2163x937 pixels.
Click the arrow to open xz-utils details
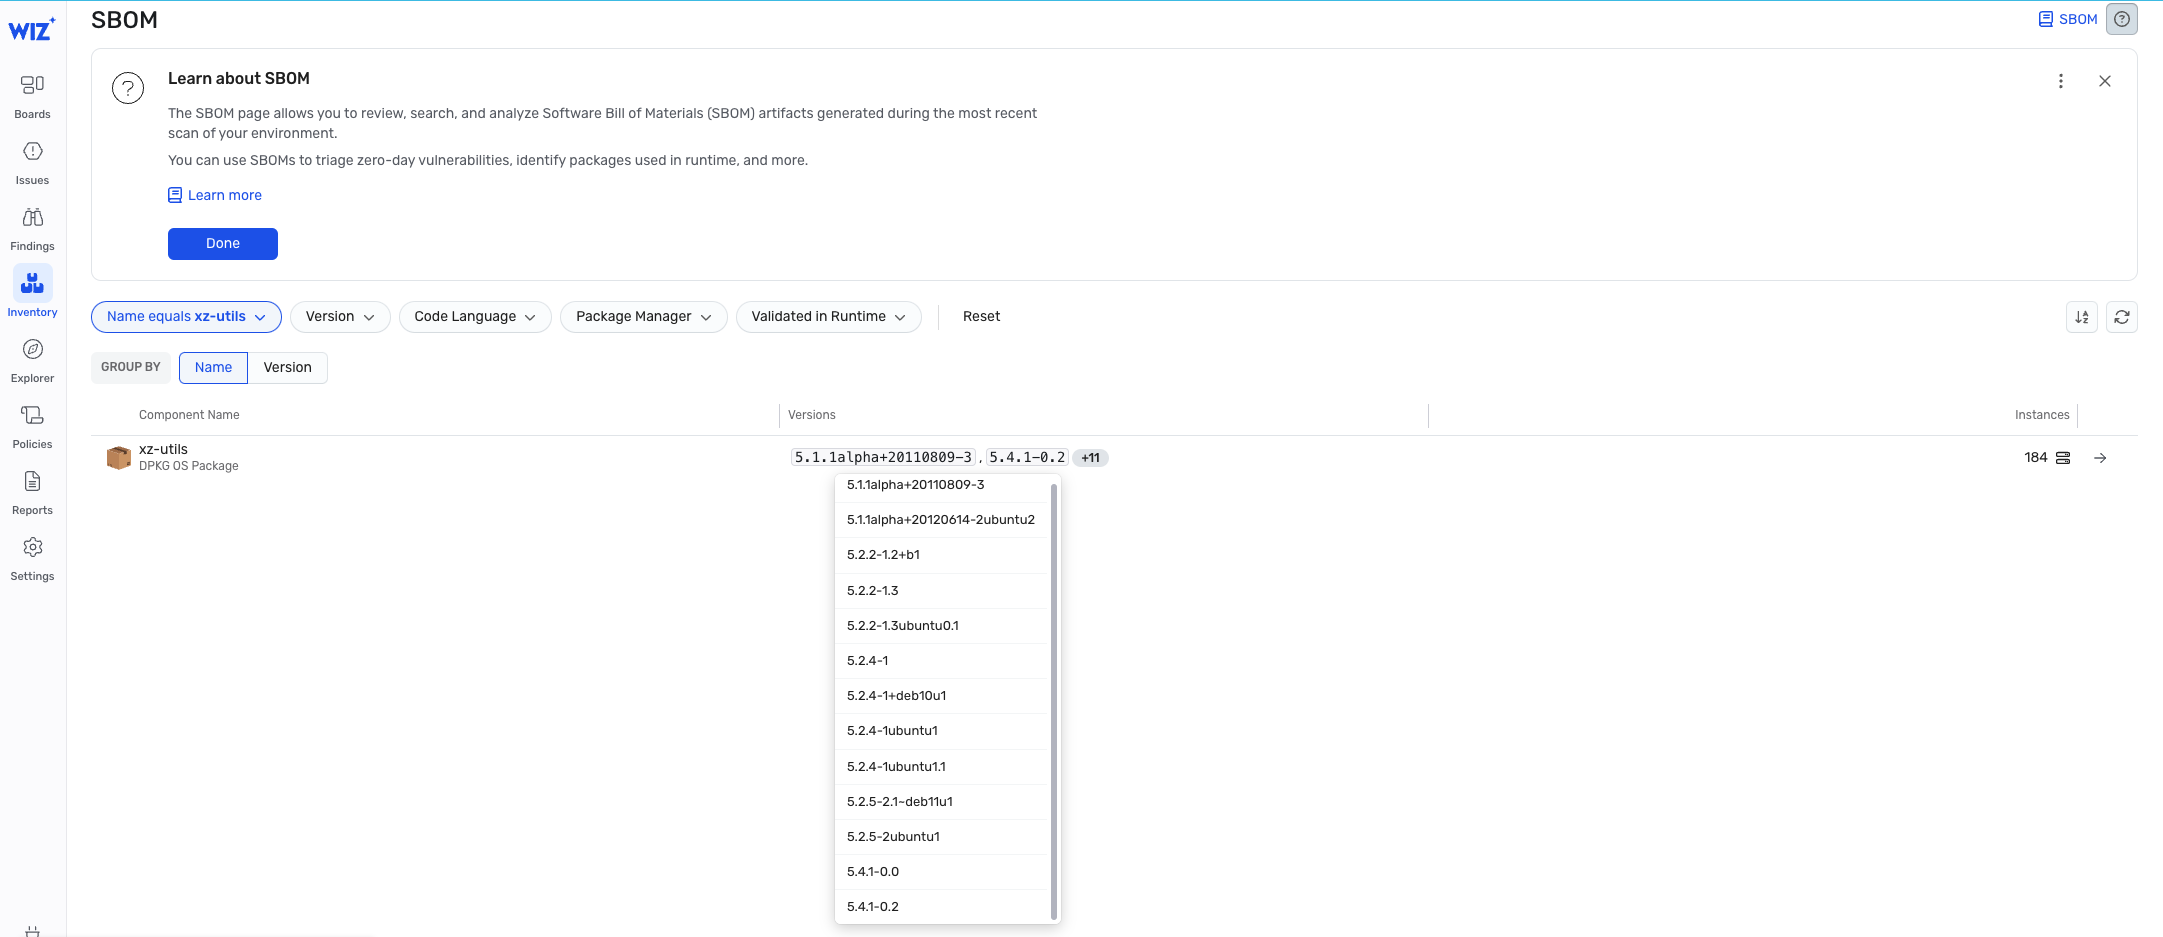tap(2100, 458)
